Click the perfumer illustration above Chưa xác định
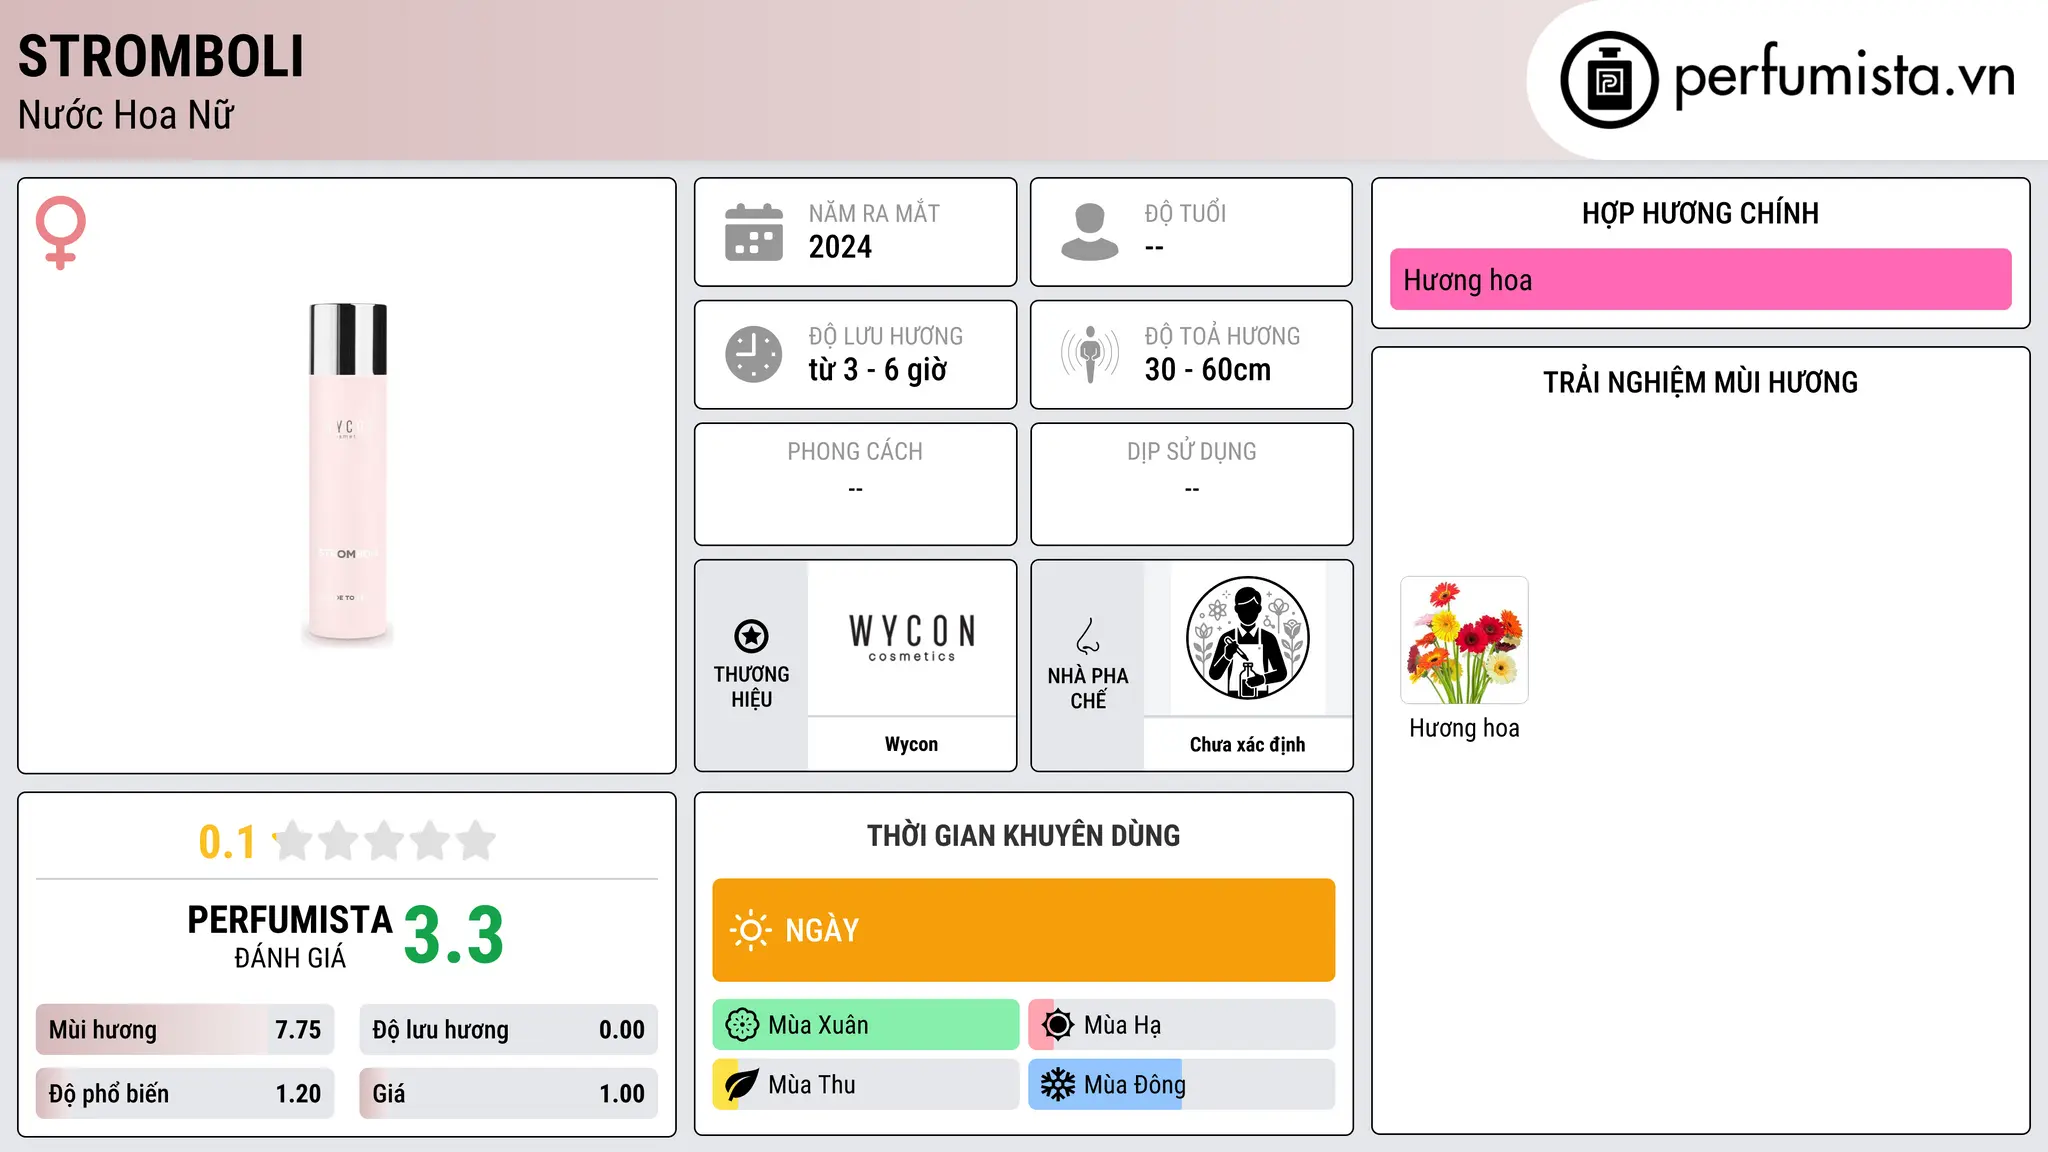Image resolution: width=2048 pixels, height=1152 pixels. coord(1247,638)
